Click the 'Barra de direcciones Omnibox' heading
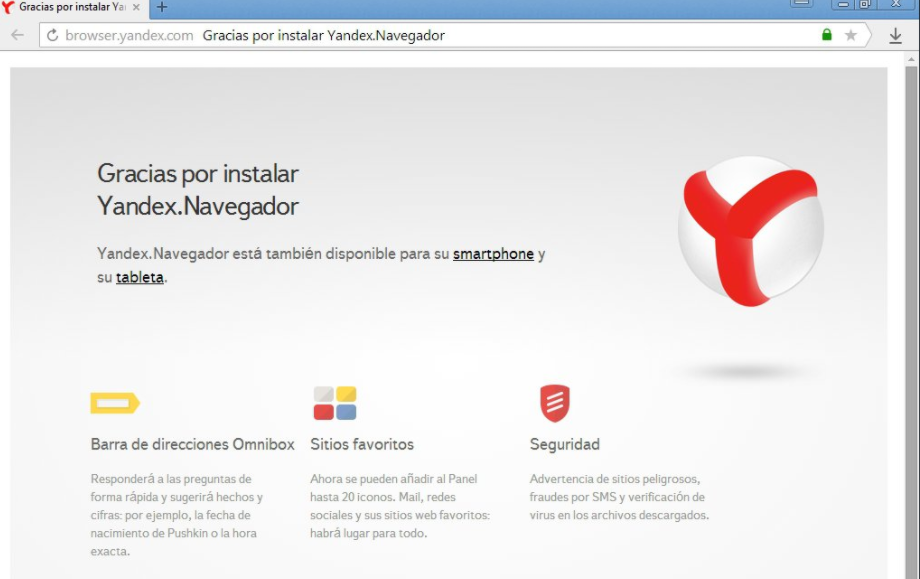 pyautogui.click(x=192, y=444)
